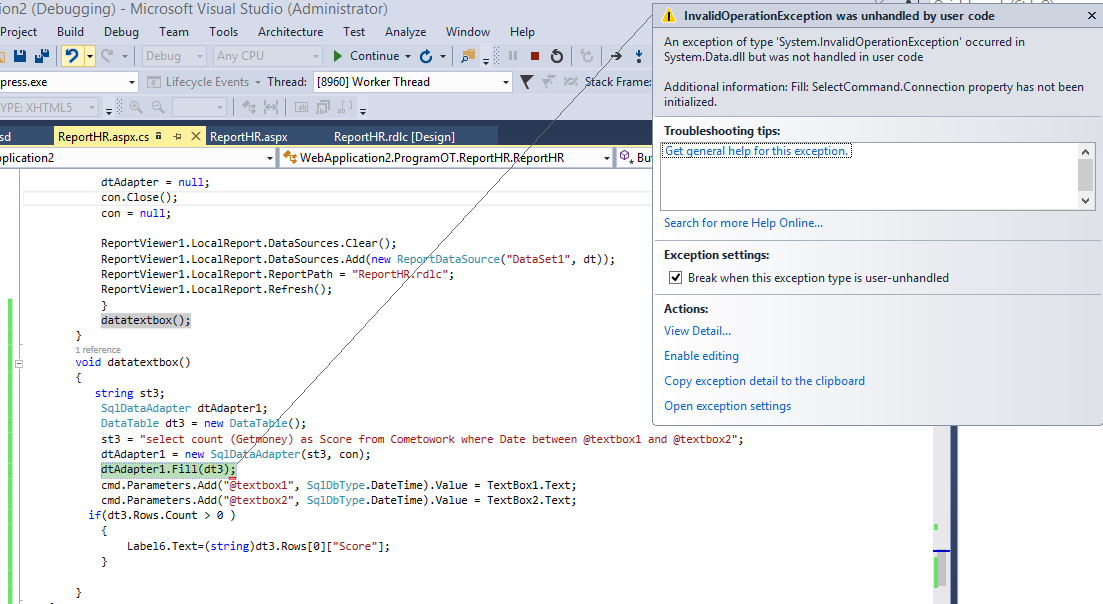Switch to the ReportHR.aspx tab
The height and width of the screenshot is (604, 1103).
(x=249, y=136)
